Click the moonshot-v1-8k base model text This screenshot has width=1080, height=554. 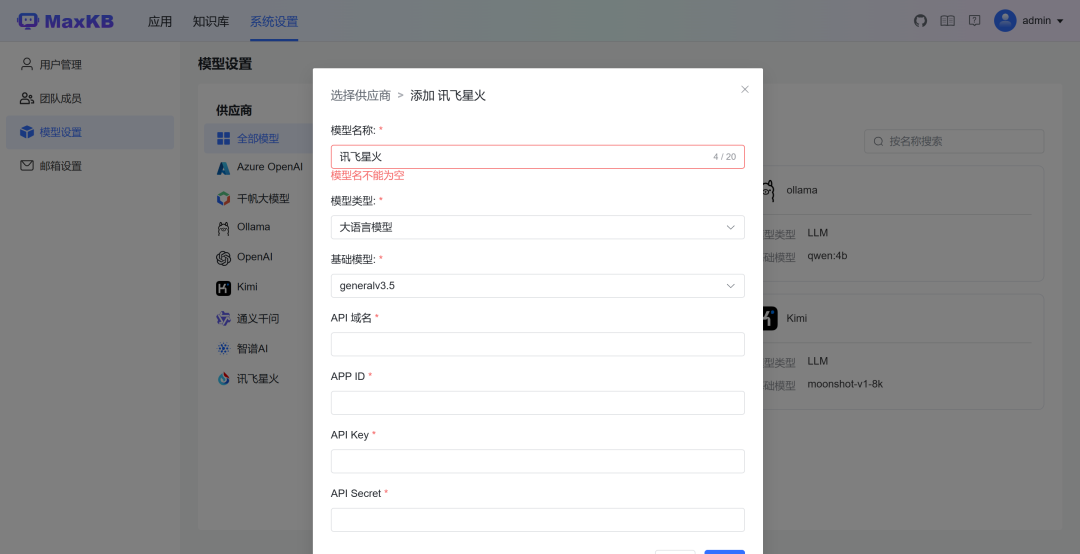click(x=845, y=384)
